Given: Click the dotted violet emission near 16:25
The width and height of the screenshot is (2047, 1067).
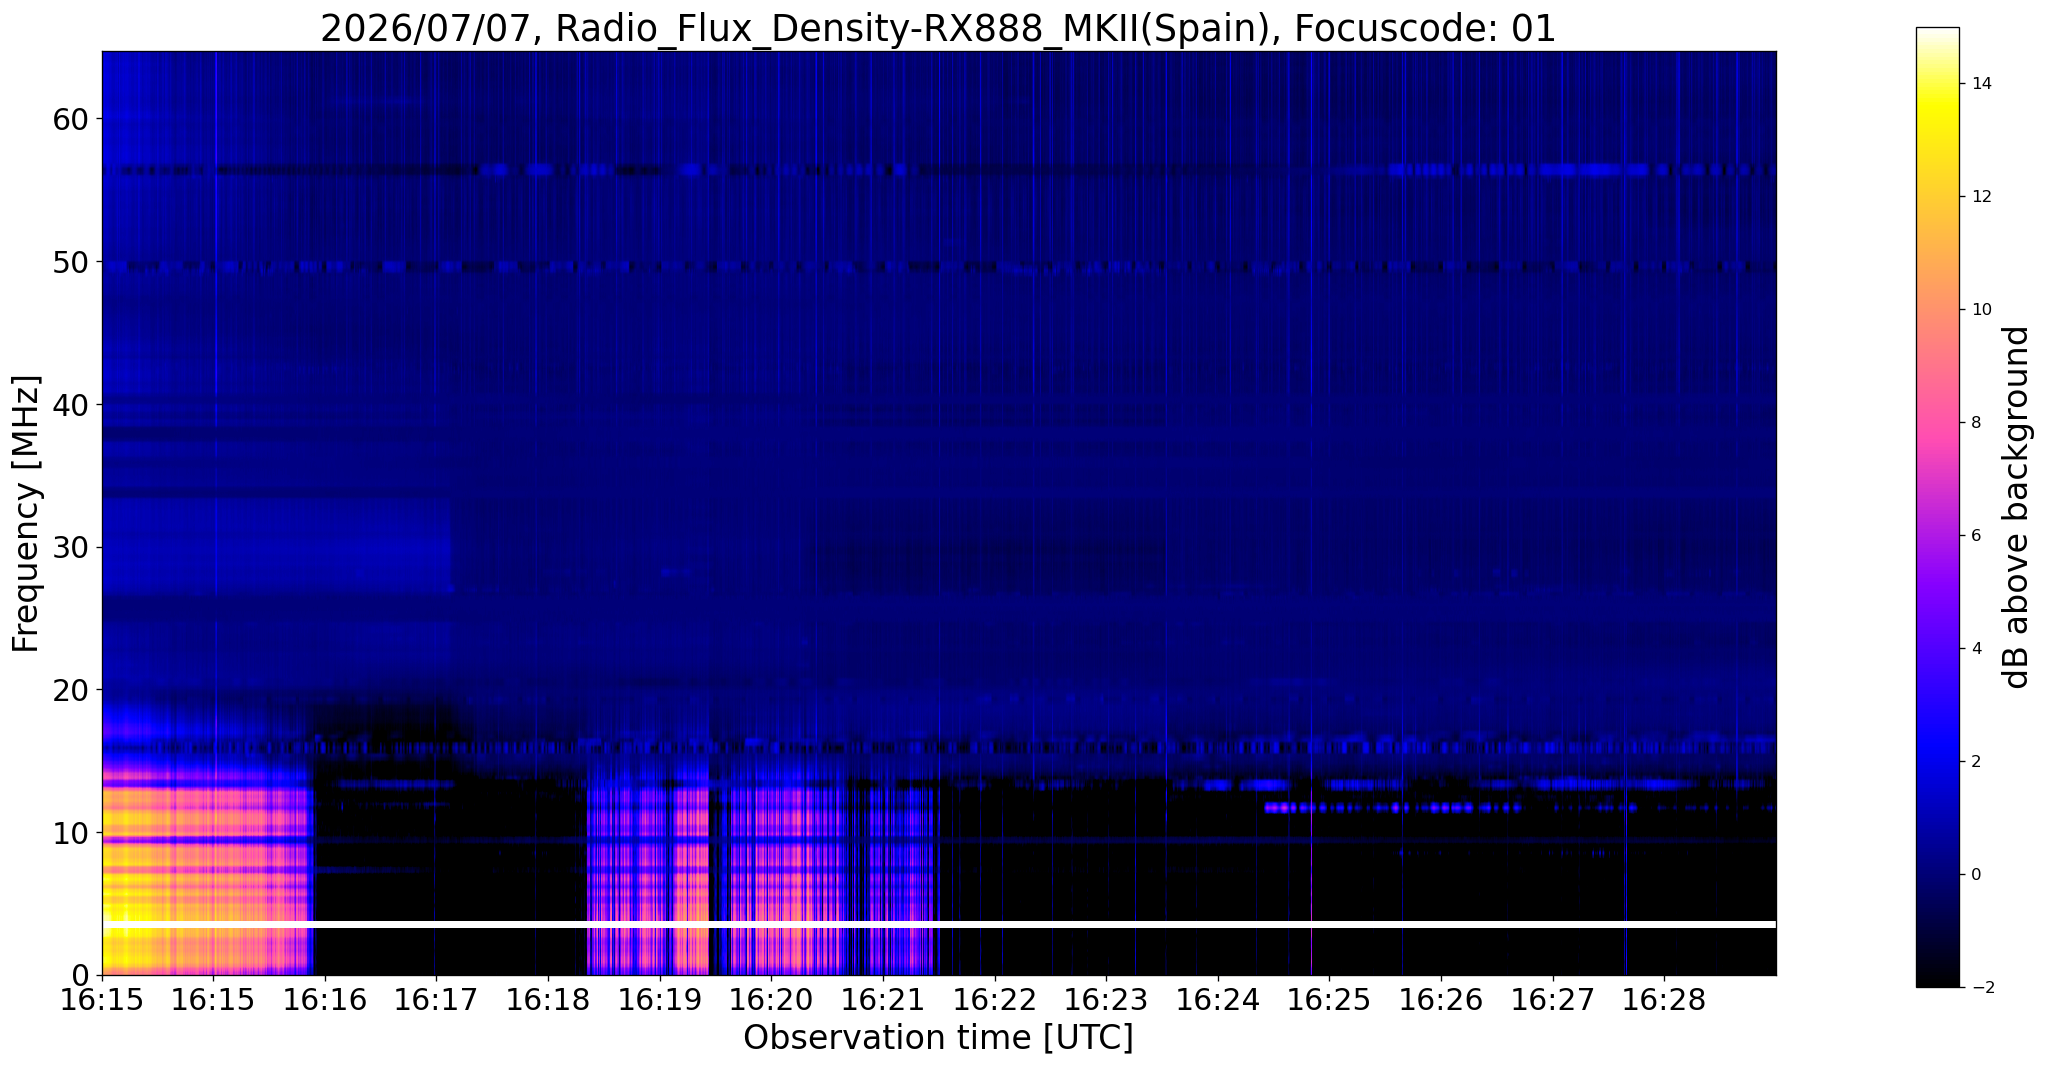Looking at the screenshot, I should (1390, 807).
